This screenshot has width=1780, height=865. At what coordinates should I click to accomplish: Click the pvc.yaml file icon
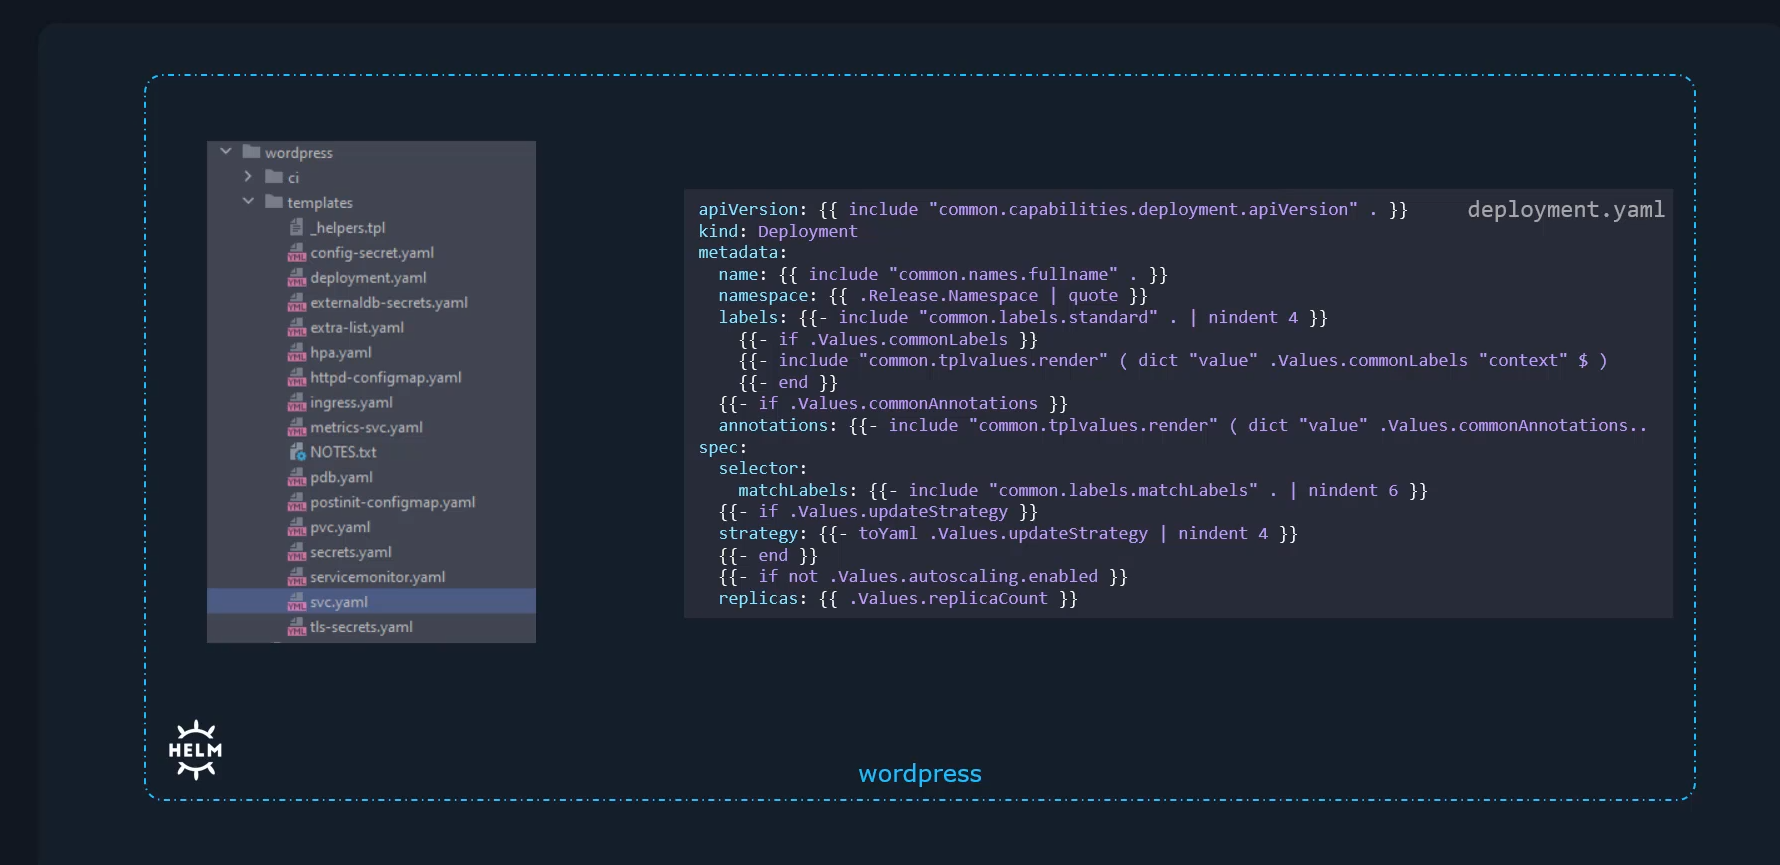coord(296,527)
